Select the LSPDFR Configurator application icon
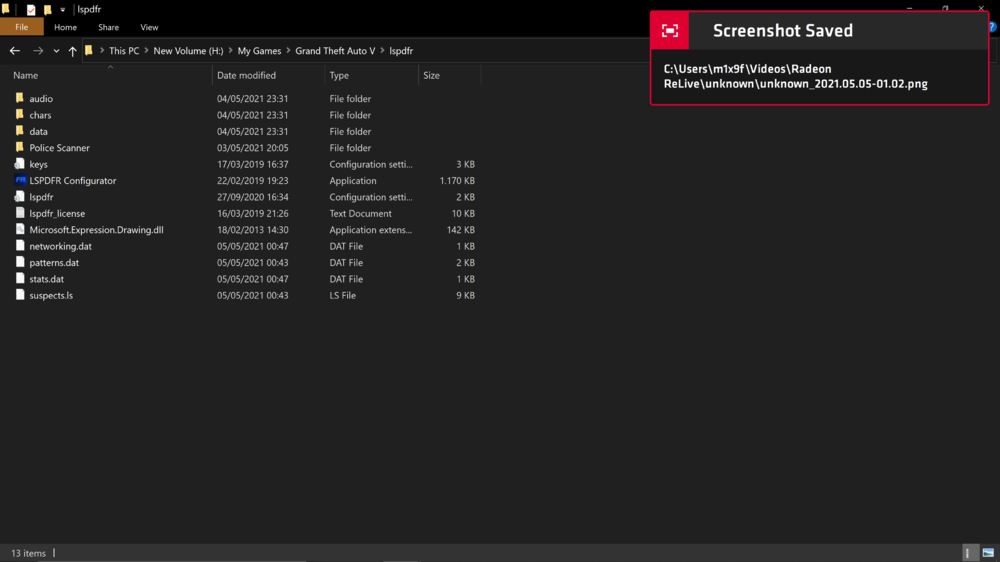1000x562 pixels. point(20,181)
